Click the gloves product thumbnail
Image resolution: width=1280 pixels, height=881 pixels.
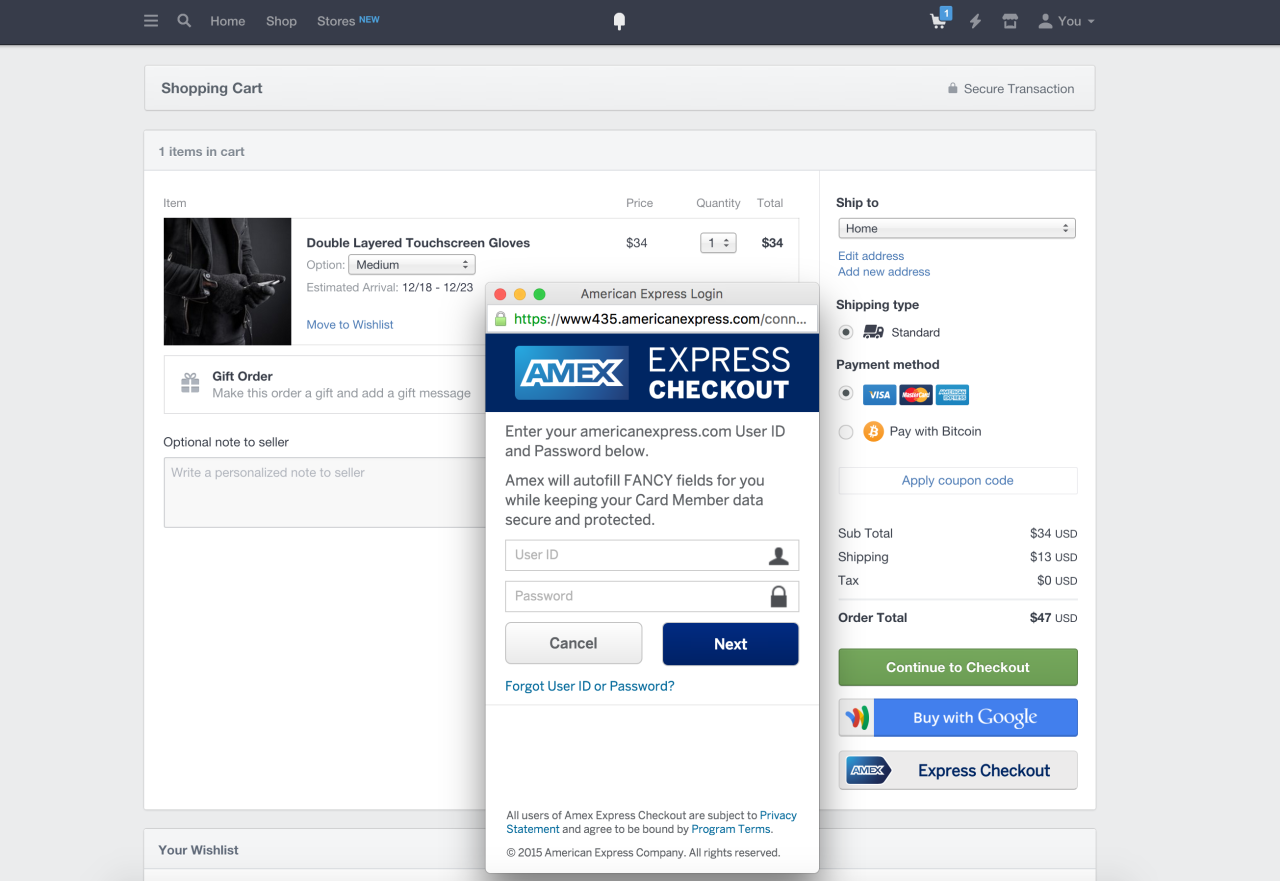(x=228, y=282)
